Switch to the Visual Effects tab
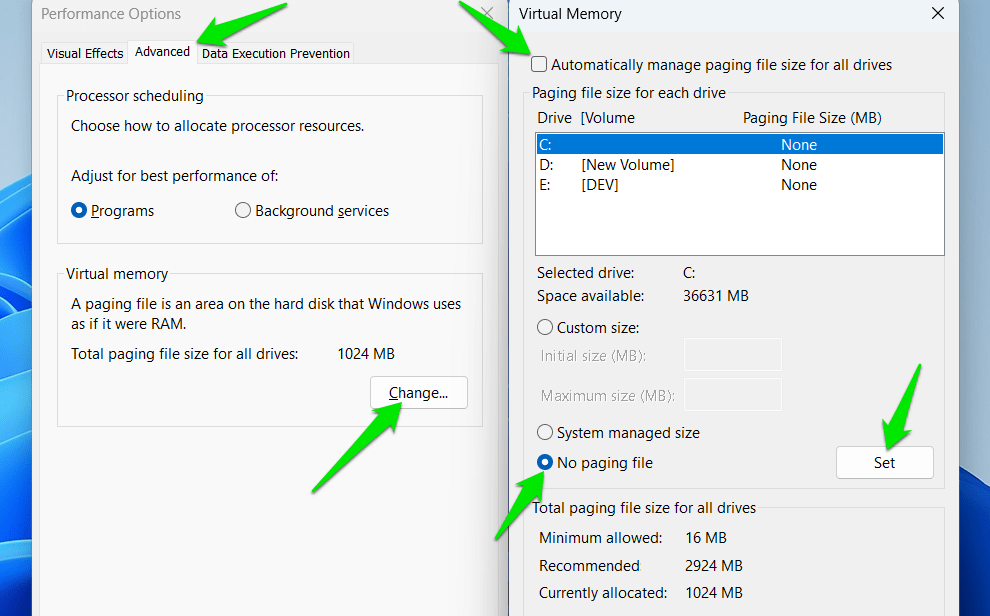 point(83,52)
